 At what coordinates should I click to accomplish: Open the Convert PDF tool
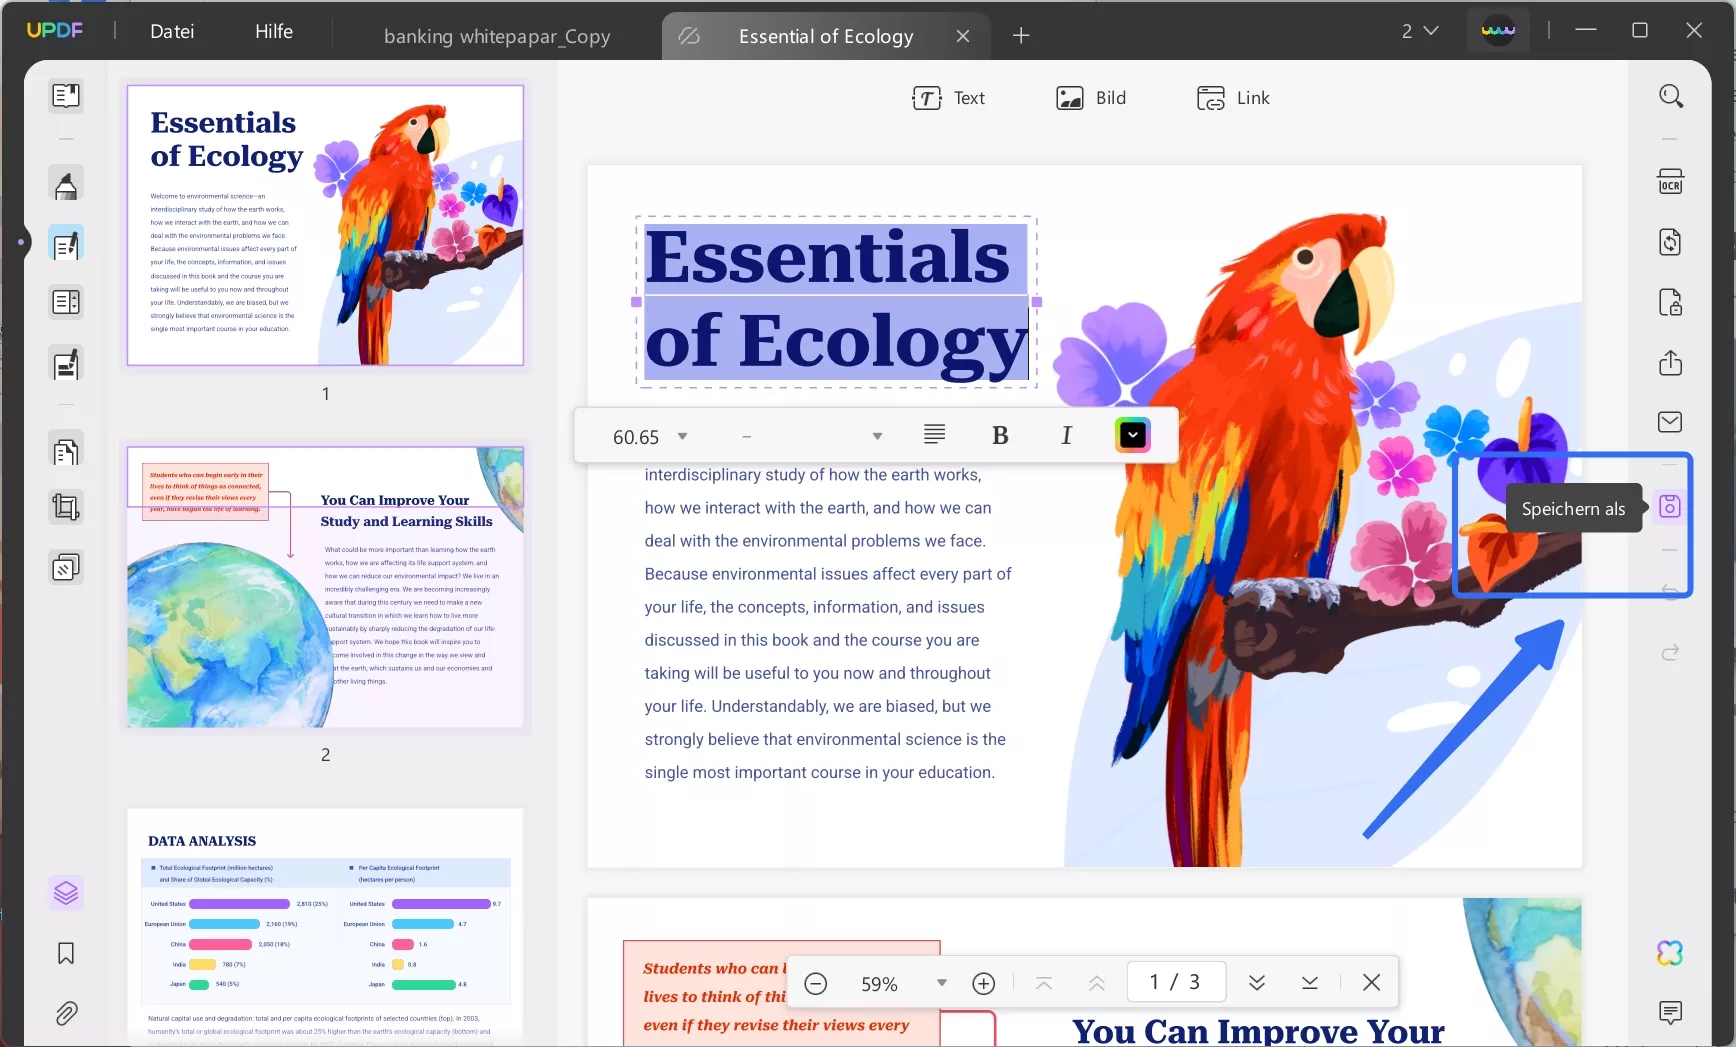pos(1671,242)
